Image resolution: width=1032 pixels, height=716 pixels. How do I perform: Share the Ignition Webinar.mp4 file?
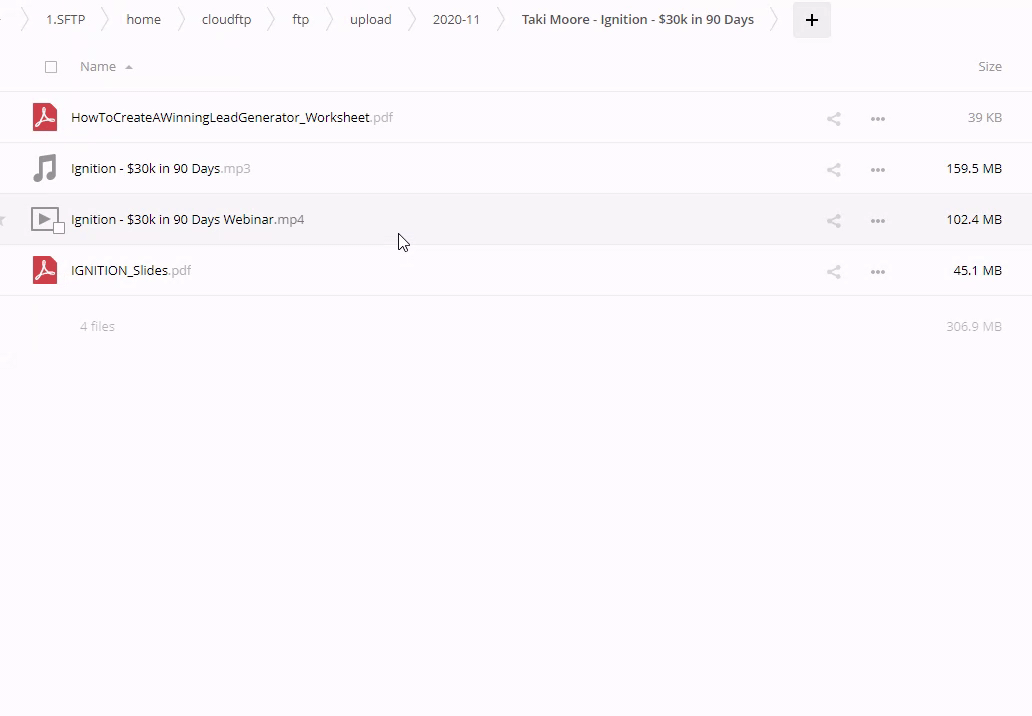[x=833, y=220]
